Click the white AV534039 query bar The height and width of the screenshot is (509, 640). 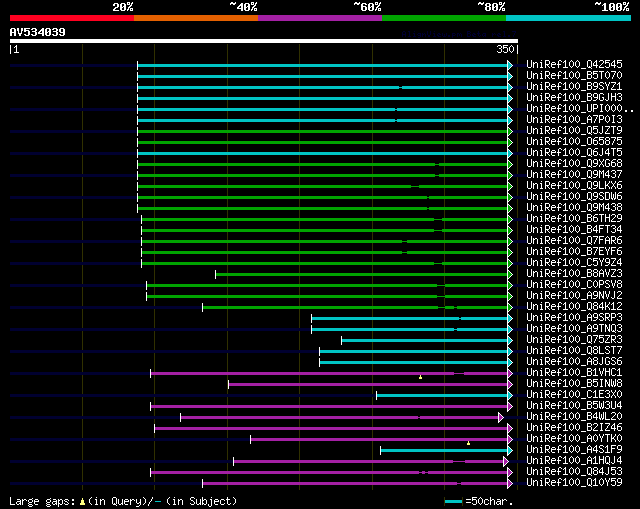pos(264,41)
